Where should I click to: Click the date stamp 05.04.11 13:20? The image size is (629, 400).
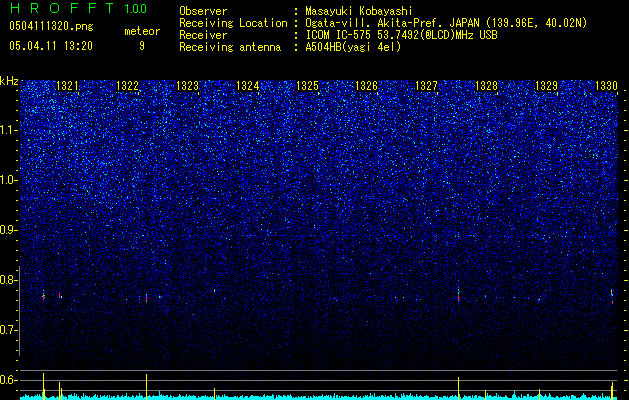(51, 46)
